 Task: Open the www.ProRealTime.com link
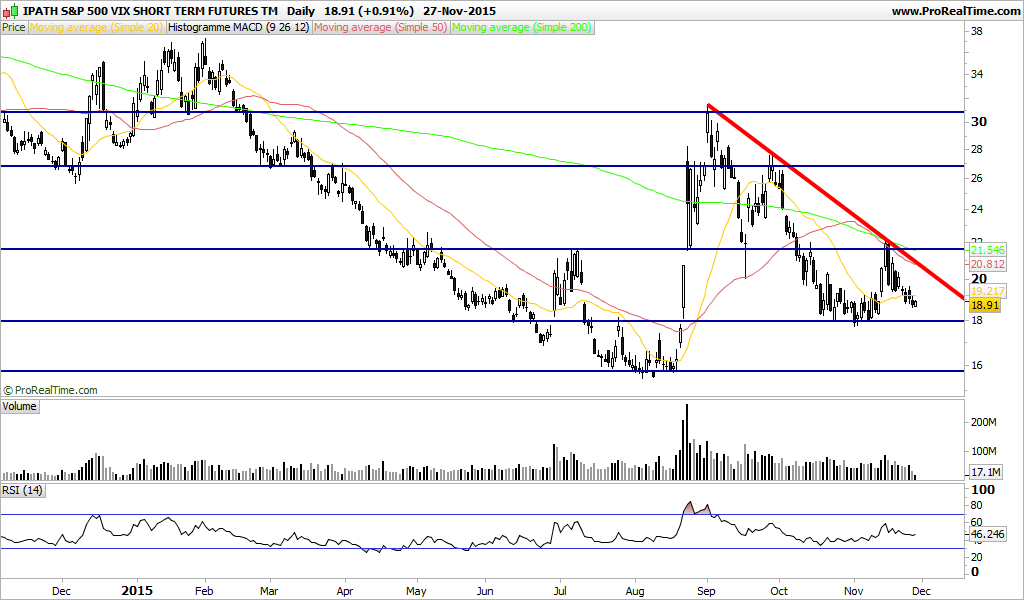(x=955, y=11)
